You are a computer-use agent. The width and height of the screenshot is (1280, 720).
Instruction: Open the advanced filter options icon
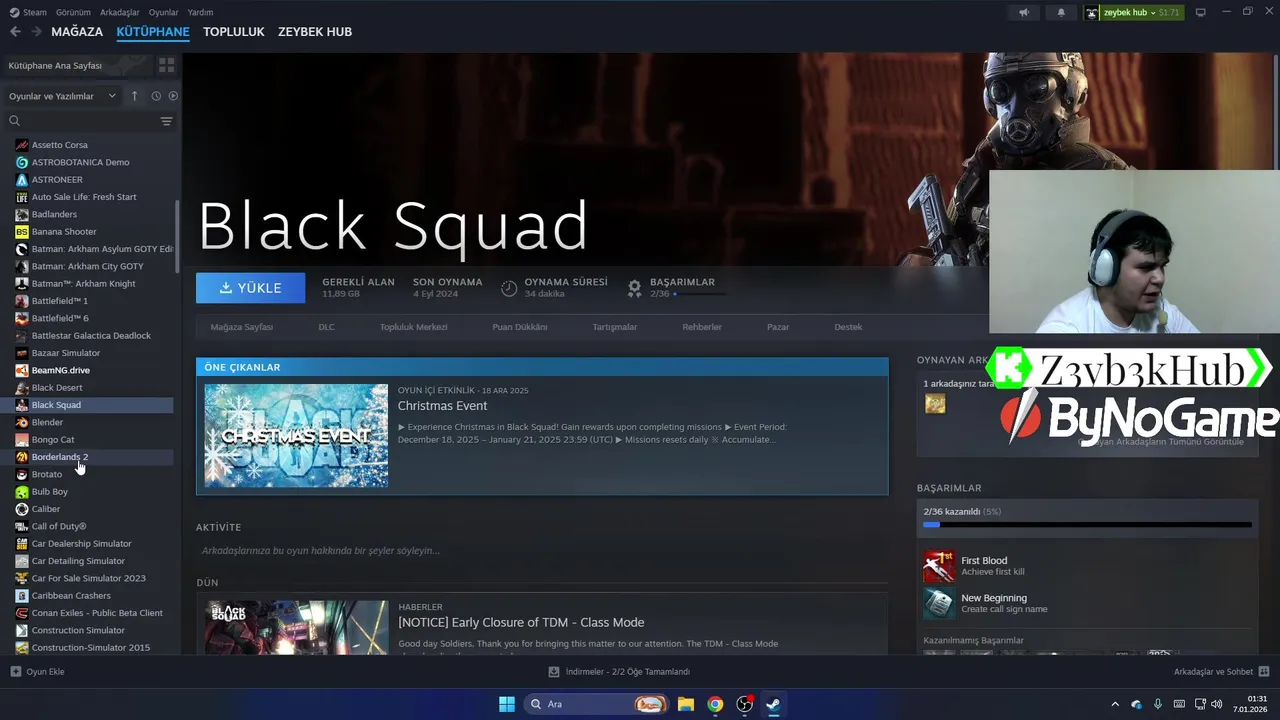(x=166, y=121)
